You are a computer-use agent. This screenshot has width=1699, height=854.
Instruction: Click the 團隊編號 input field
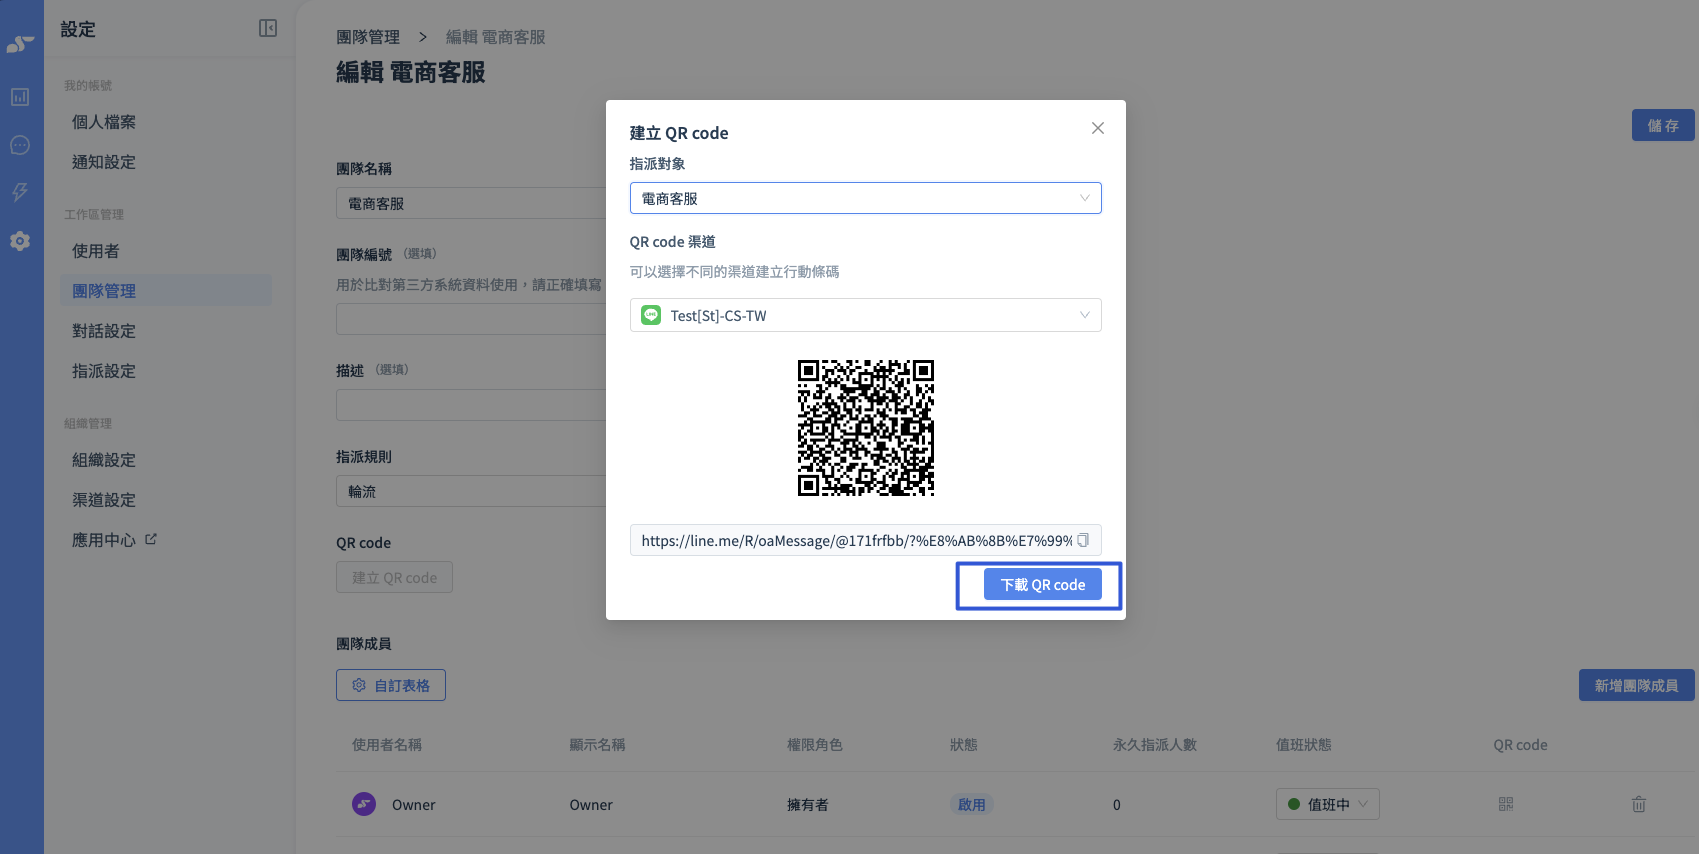coord(471,319)
